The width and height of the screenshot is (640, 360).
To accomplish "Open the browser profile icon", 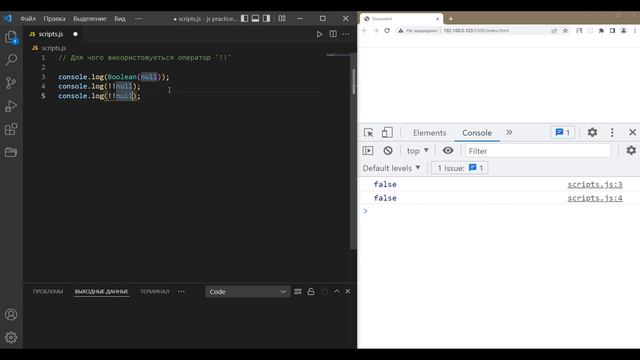I will pyautogui.click(x=624, y=31).
